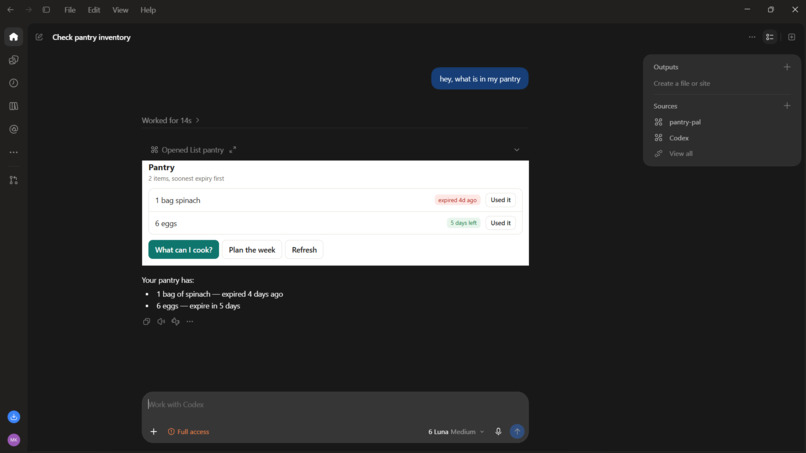Click the new pane plus-square icon
The image size is (806, 453).
792,37
